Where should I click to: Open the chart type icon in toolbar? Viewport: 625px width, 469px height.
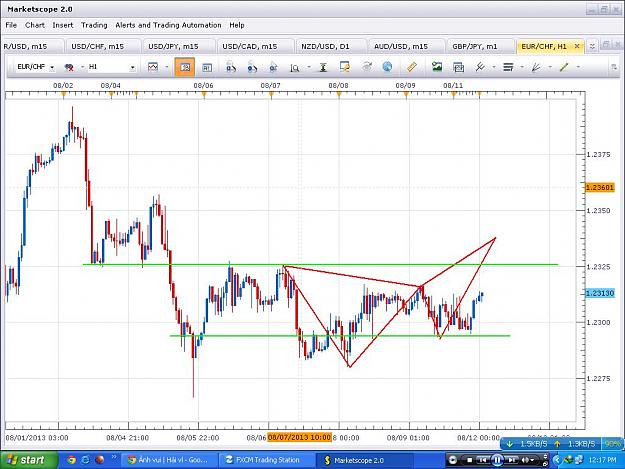point(153,67)
